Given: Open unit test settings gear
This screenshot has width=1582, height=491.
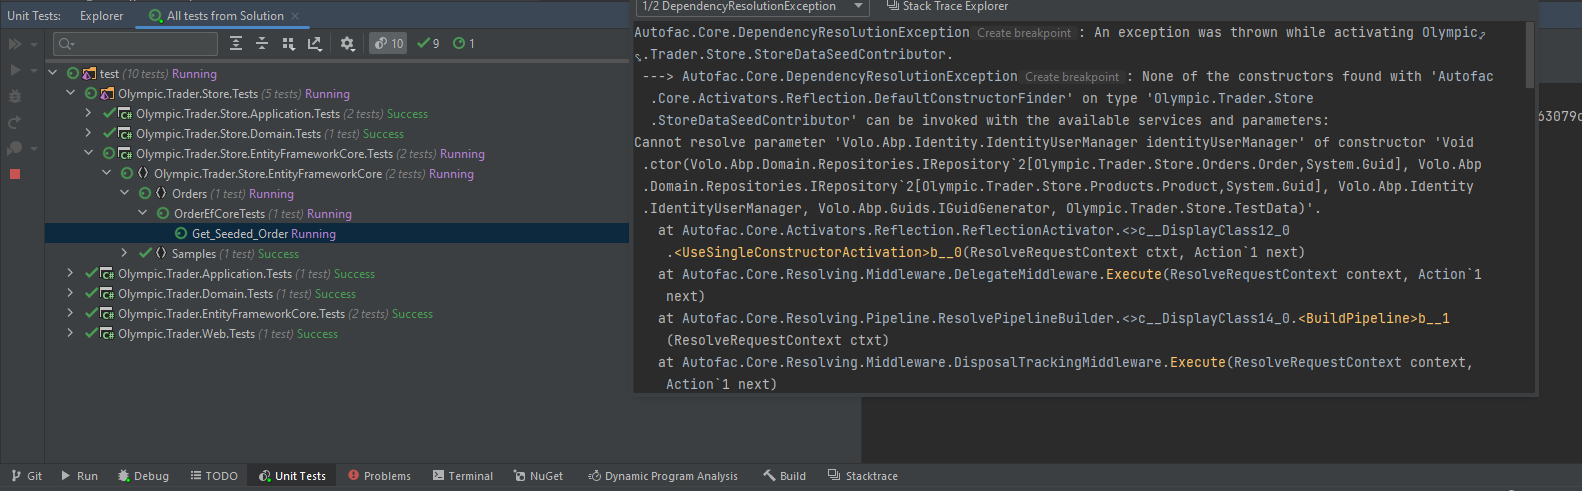Looking at the screenshot, I should pyautogui.click(x=347, y=44).
